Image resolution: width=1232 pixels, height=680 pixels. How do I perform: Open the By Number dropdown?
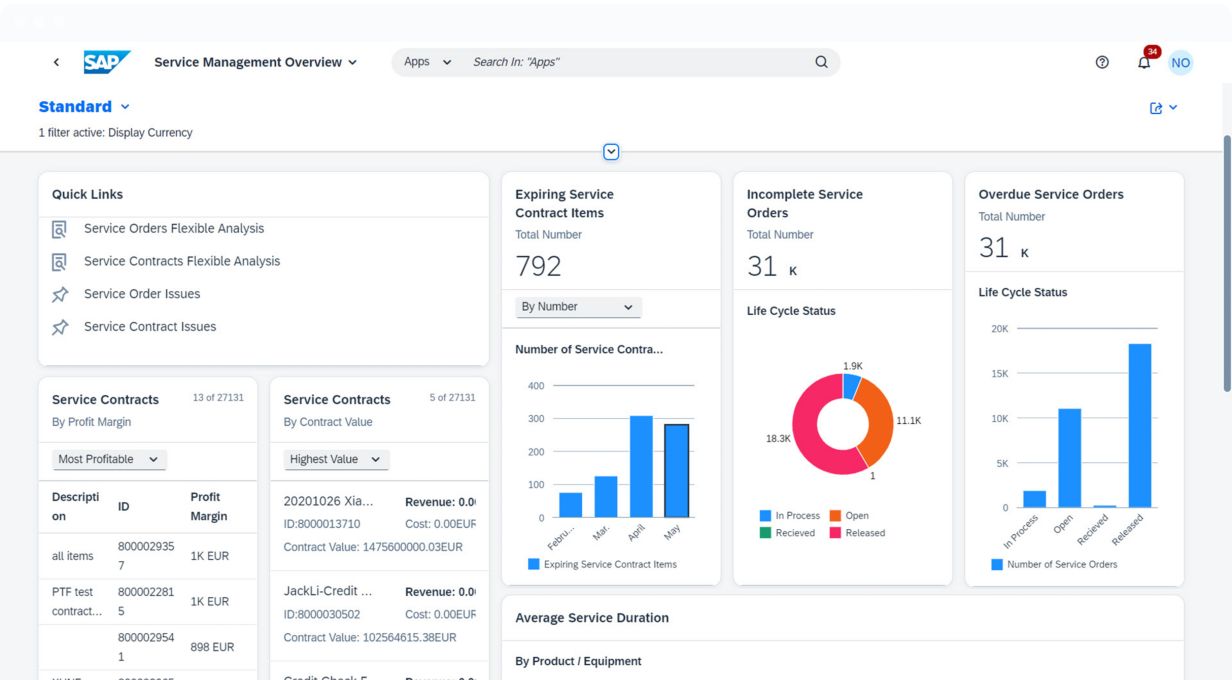click(x=577, y=307)
